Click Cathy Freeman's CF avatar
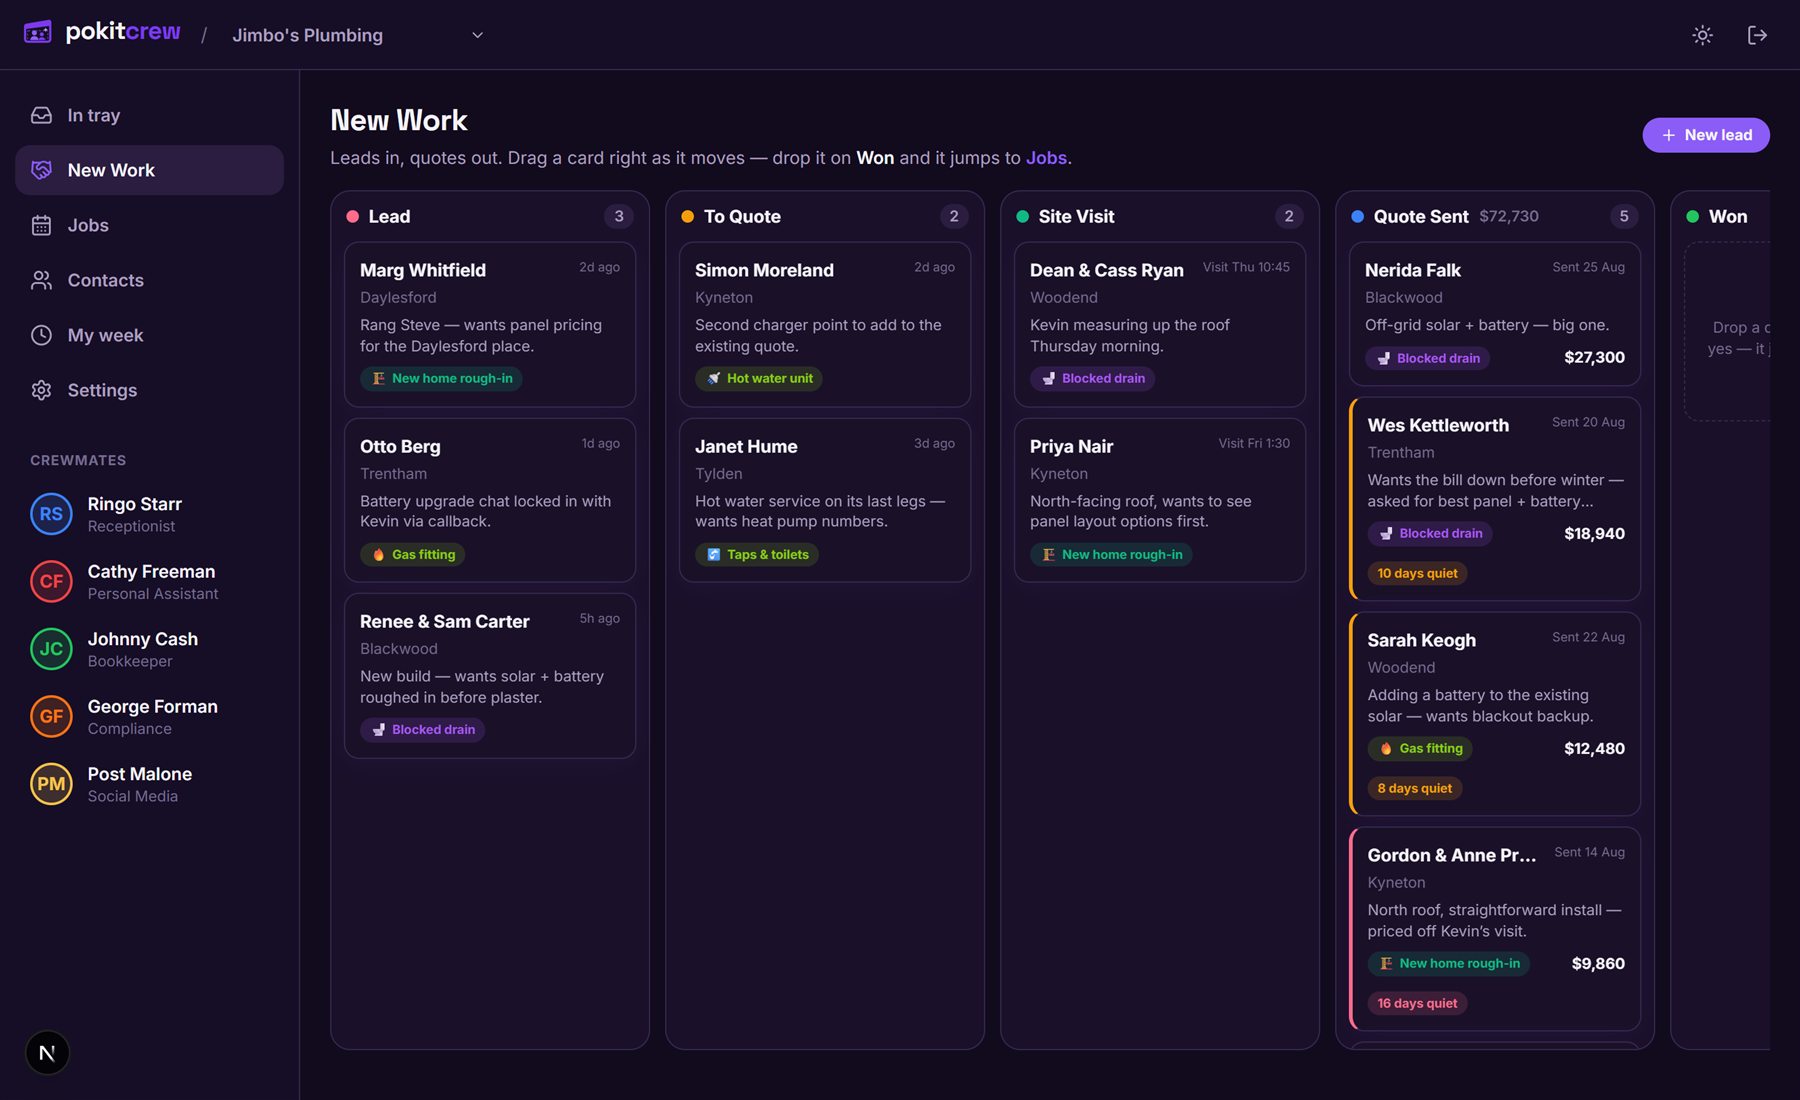The height and width of the screenshot is (1100, 1800). 51,581
